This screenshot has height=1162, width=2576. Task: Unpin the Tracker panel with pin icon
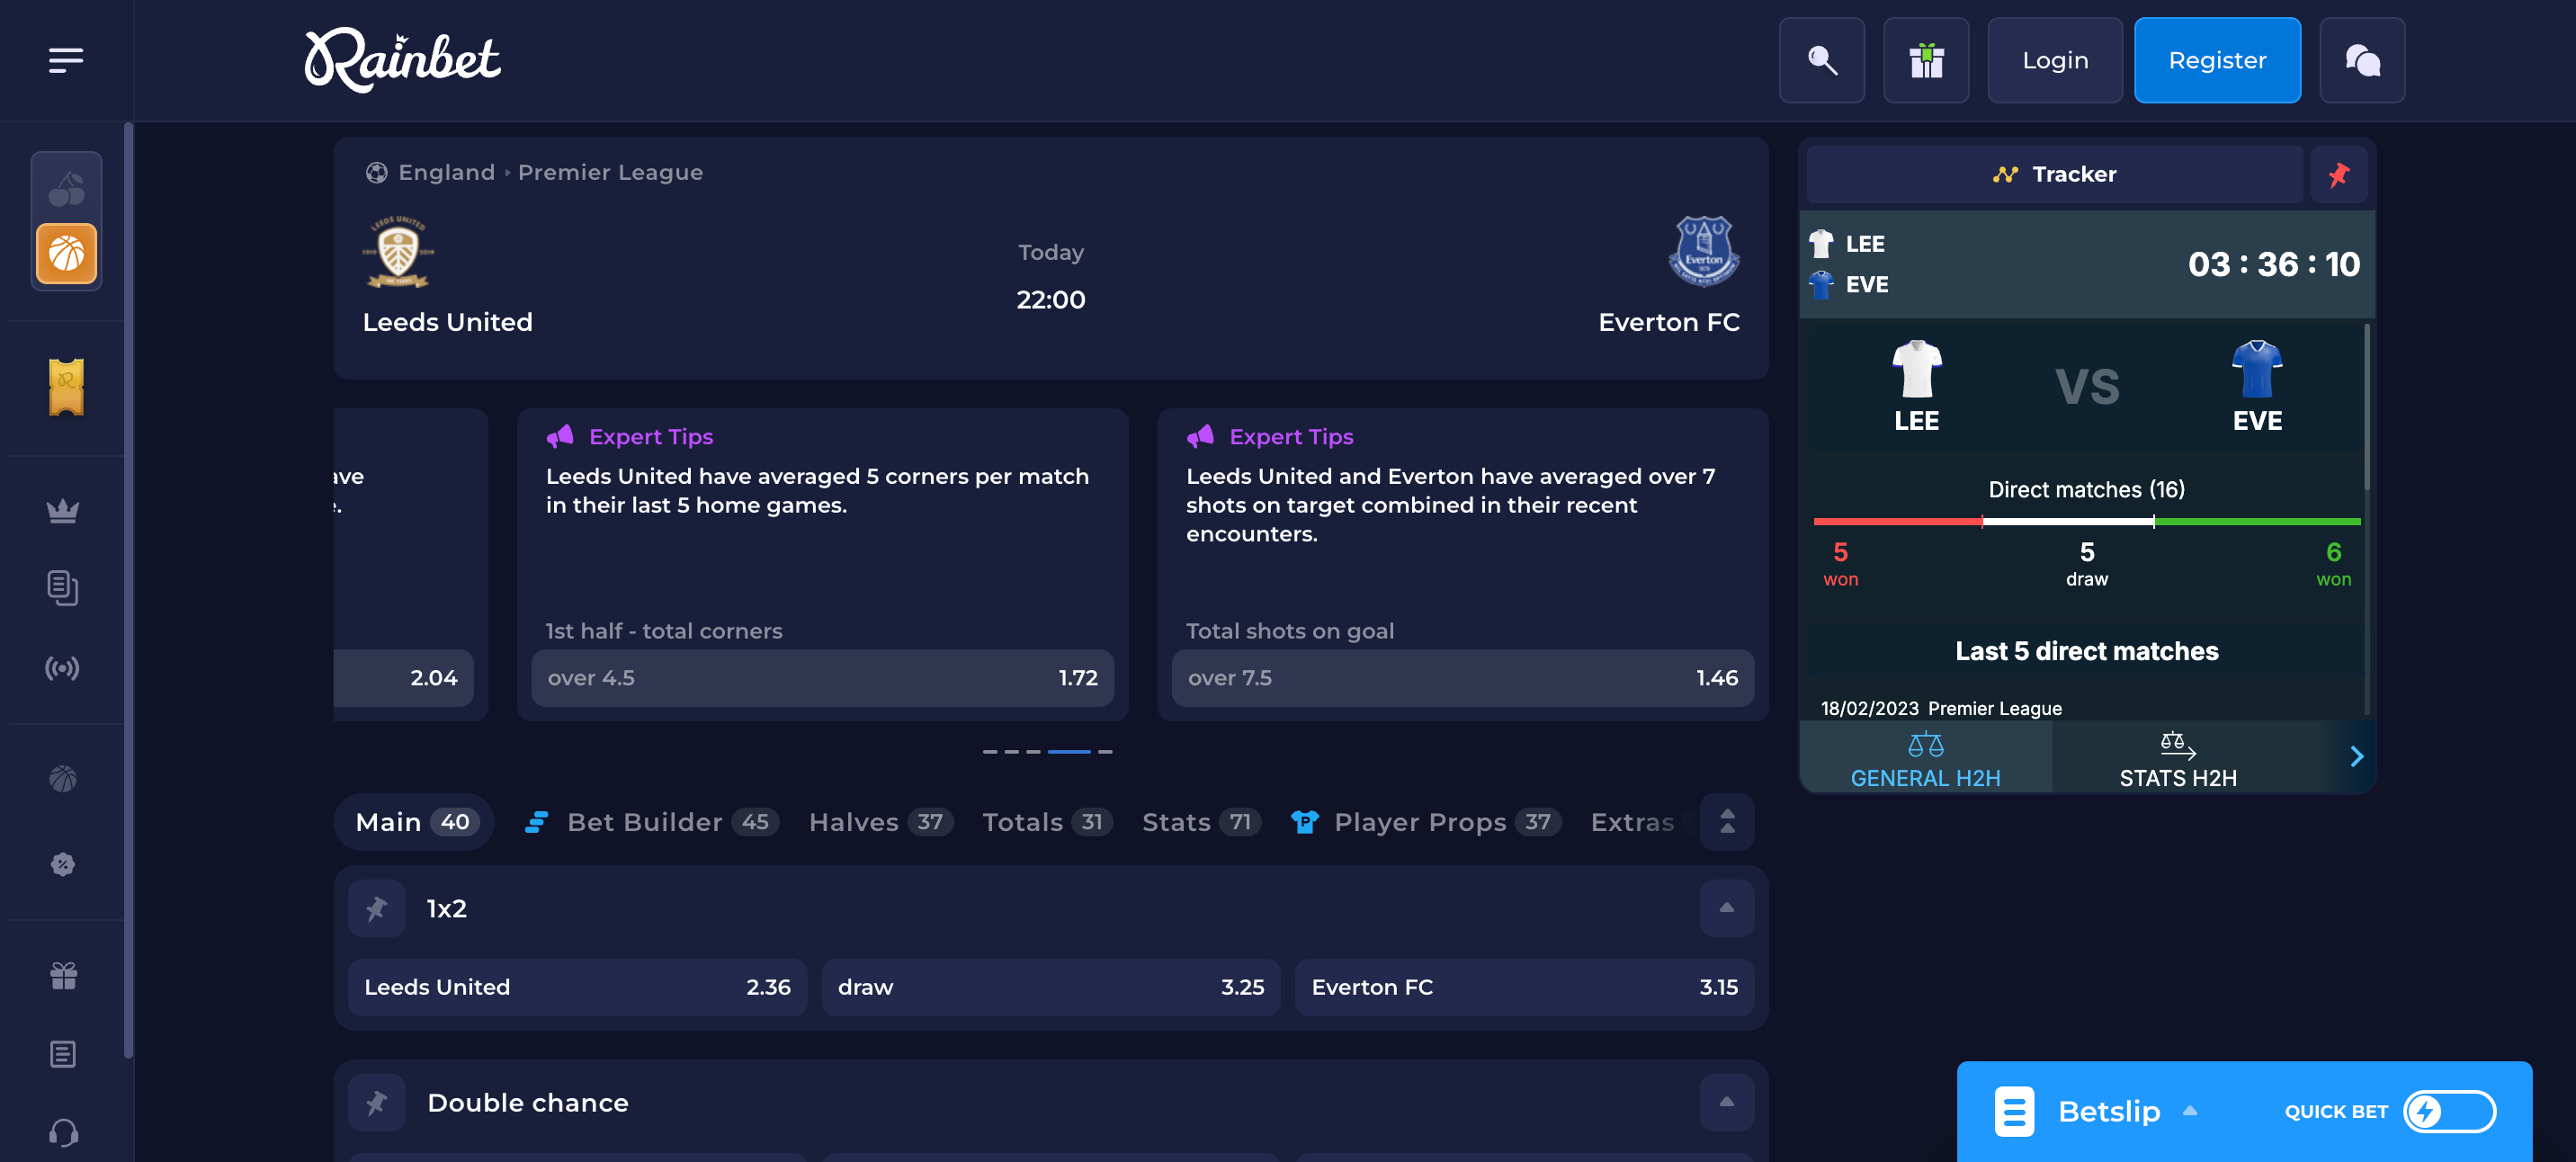2338,175
